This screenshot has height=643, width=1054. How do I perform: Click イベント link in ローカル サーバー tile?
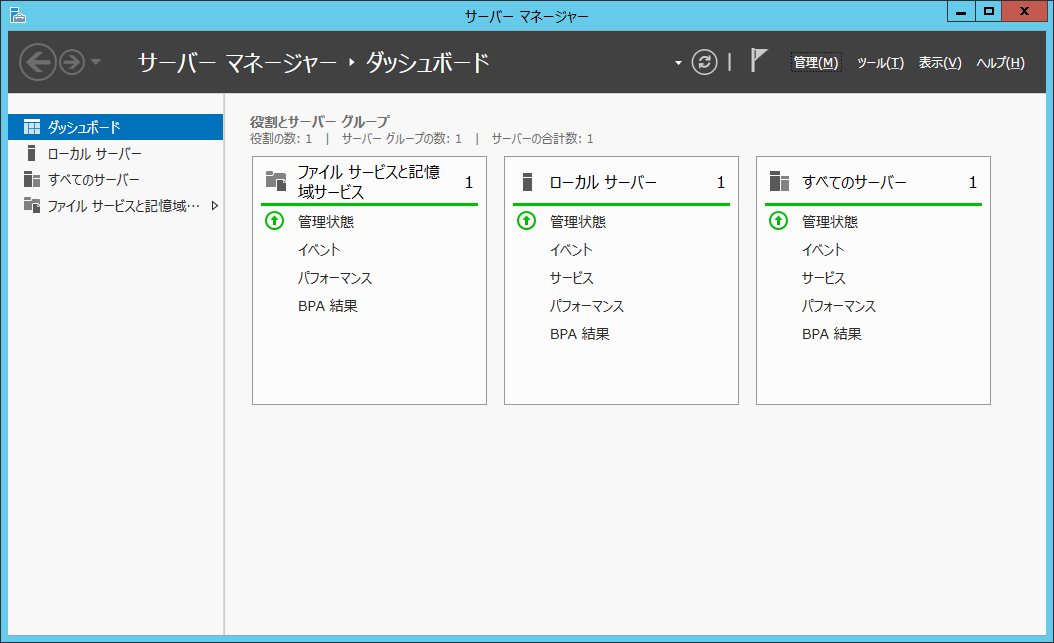[x=571, y=250]
